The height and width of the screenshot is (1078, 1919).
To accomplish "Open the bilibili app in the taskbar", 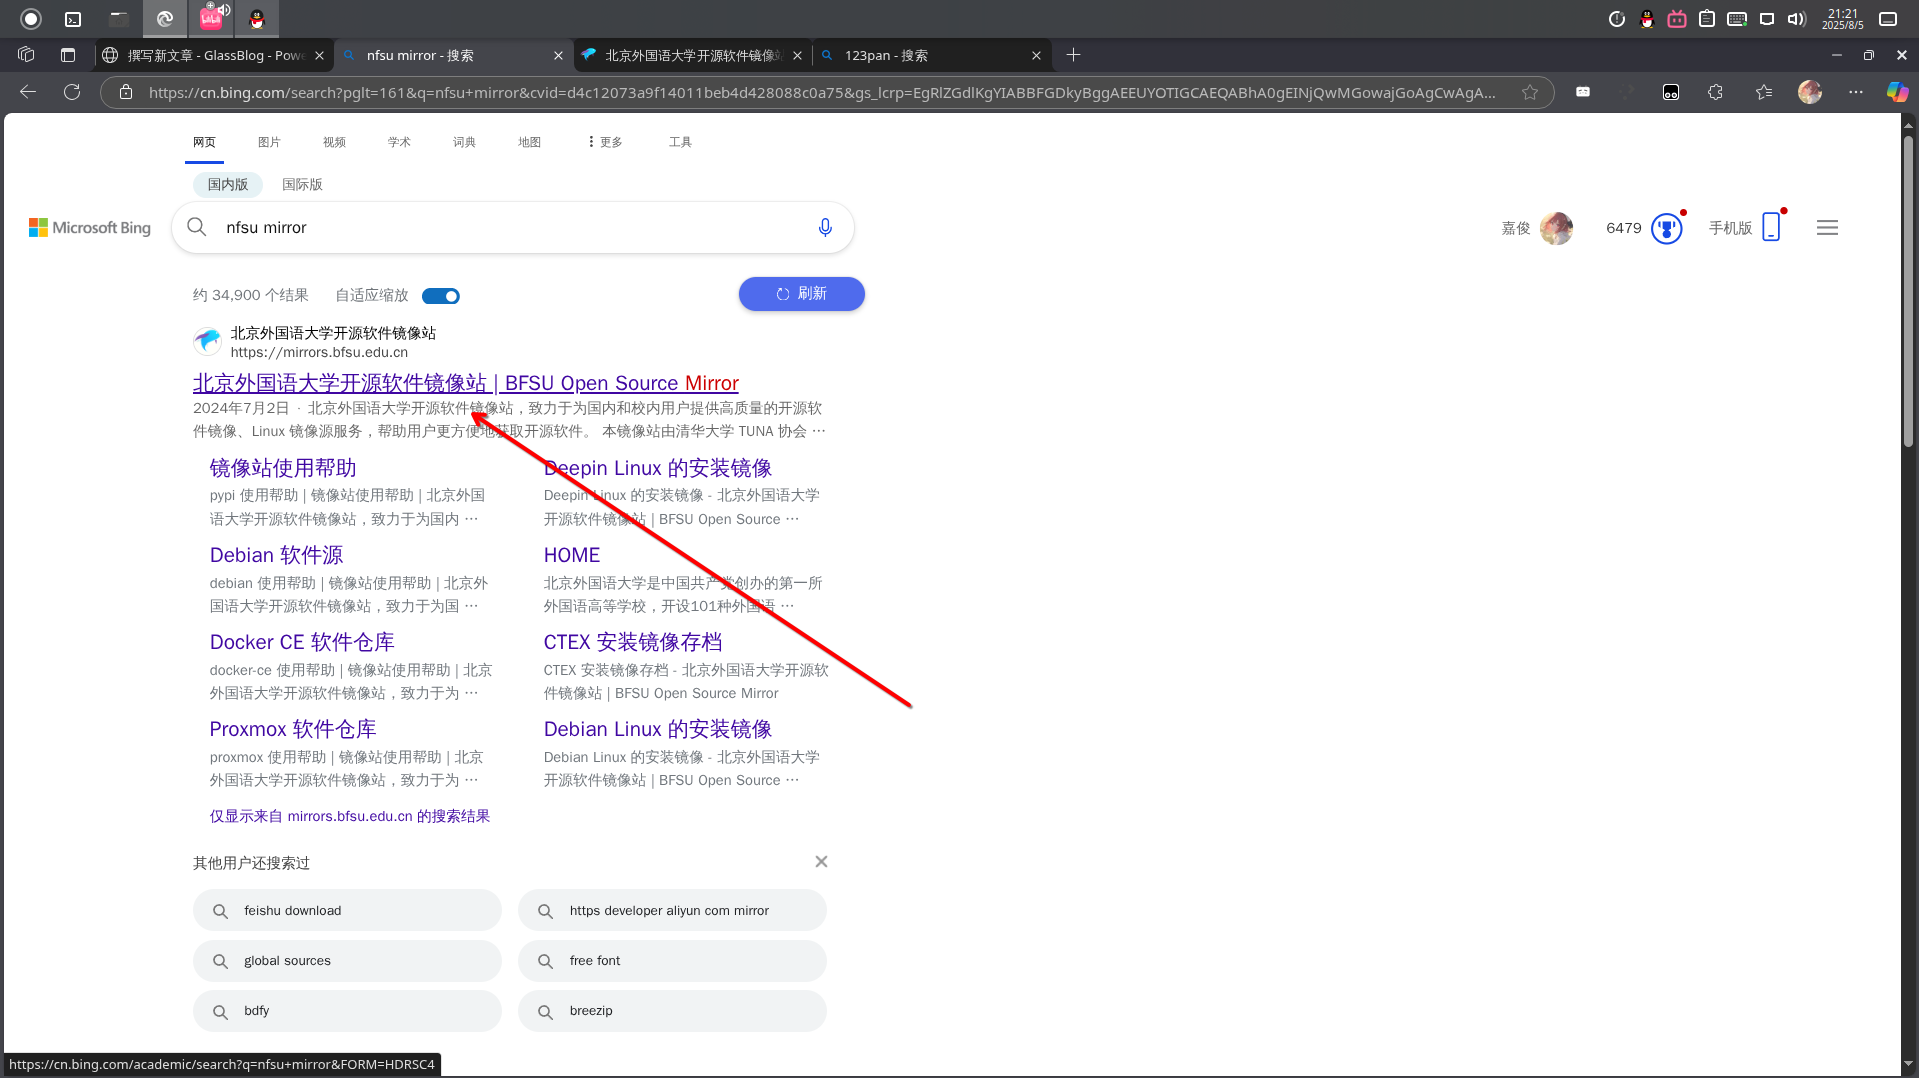I will tap(211, 18).
